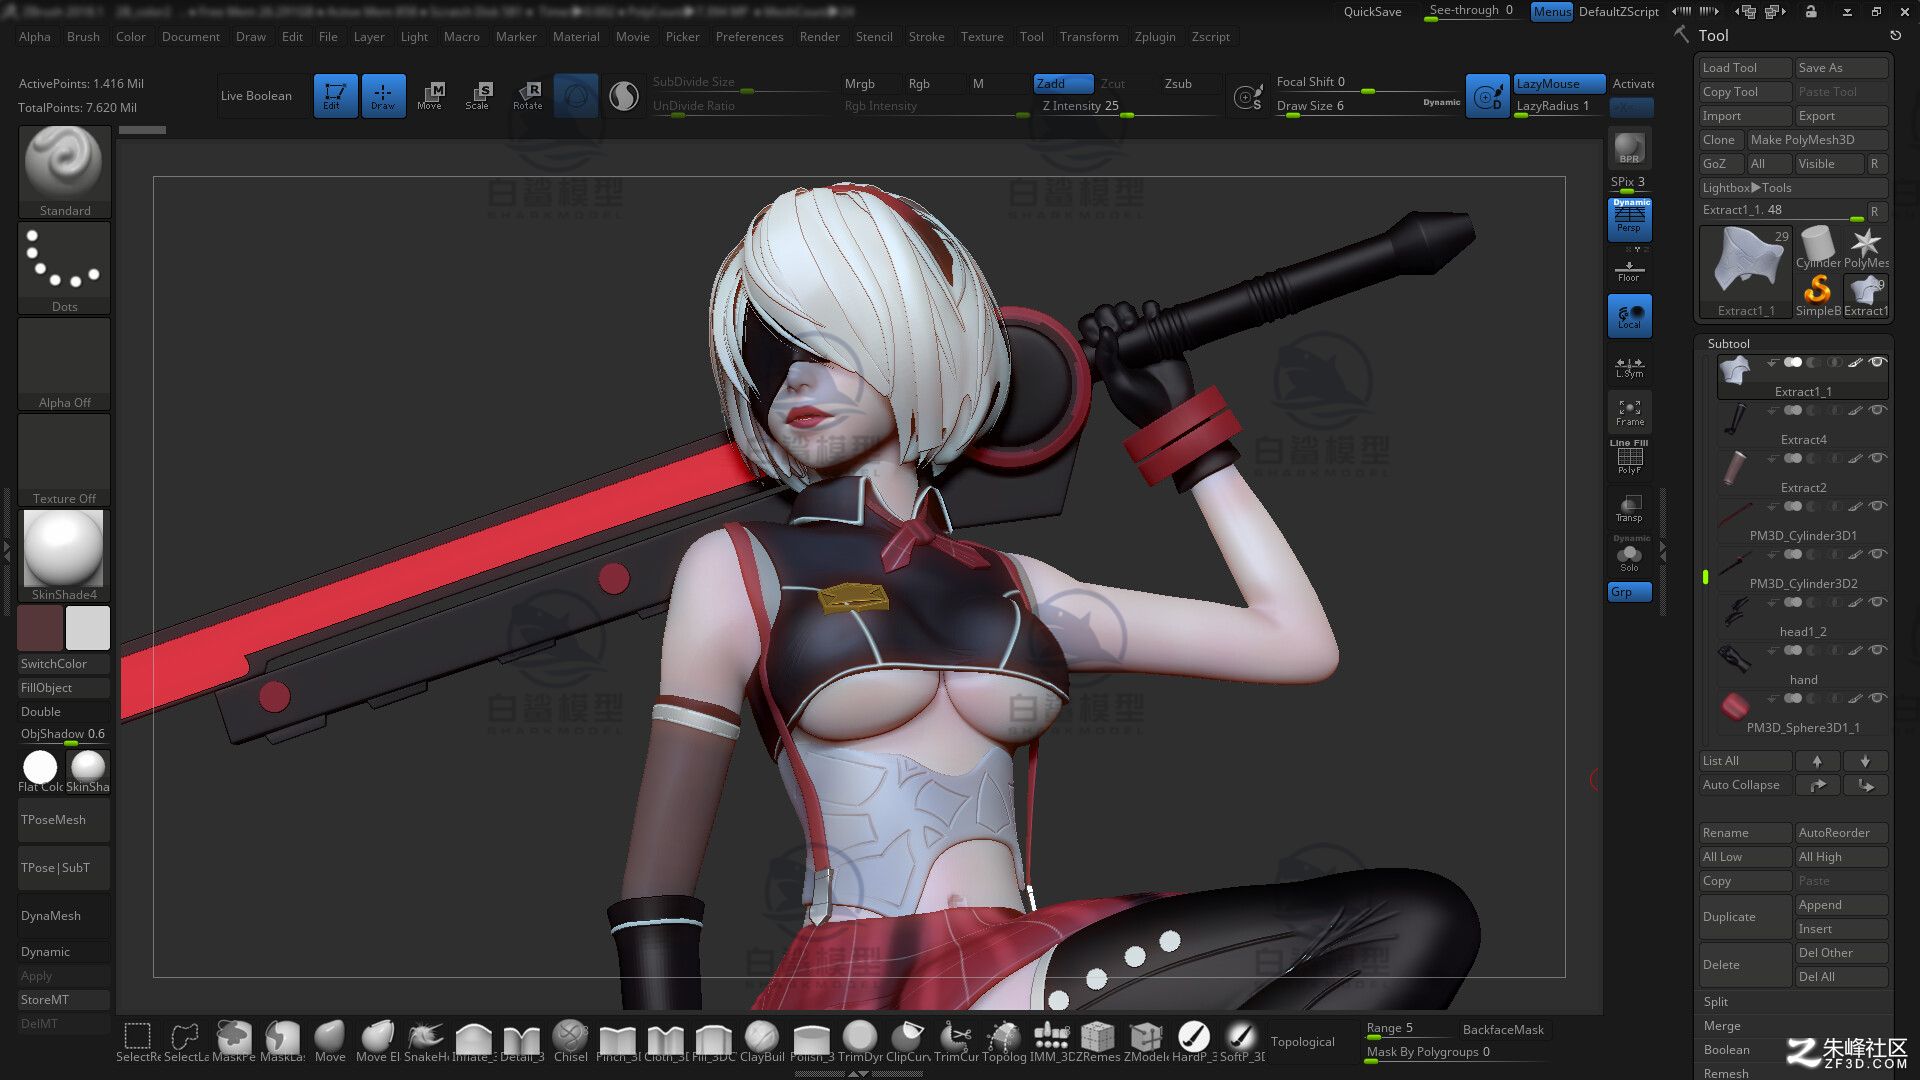Toggle the Zadd mode button
Screen dimensions: 1920x1080
tap(1063, 83)
